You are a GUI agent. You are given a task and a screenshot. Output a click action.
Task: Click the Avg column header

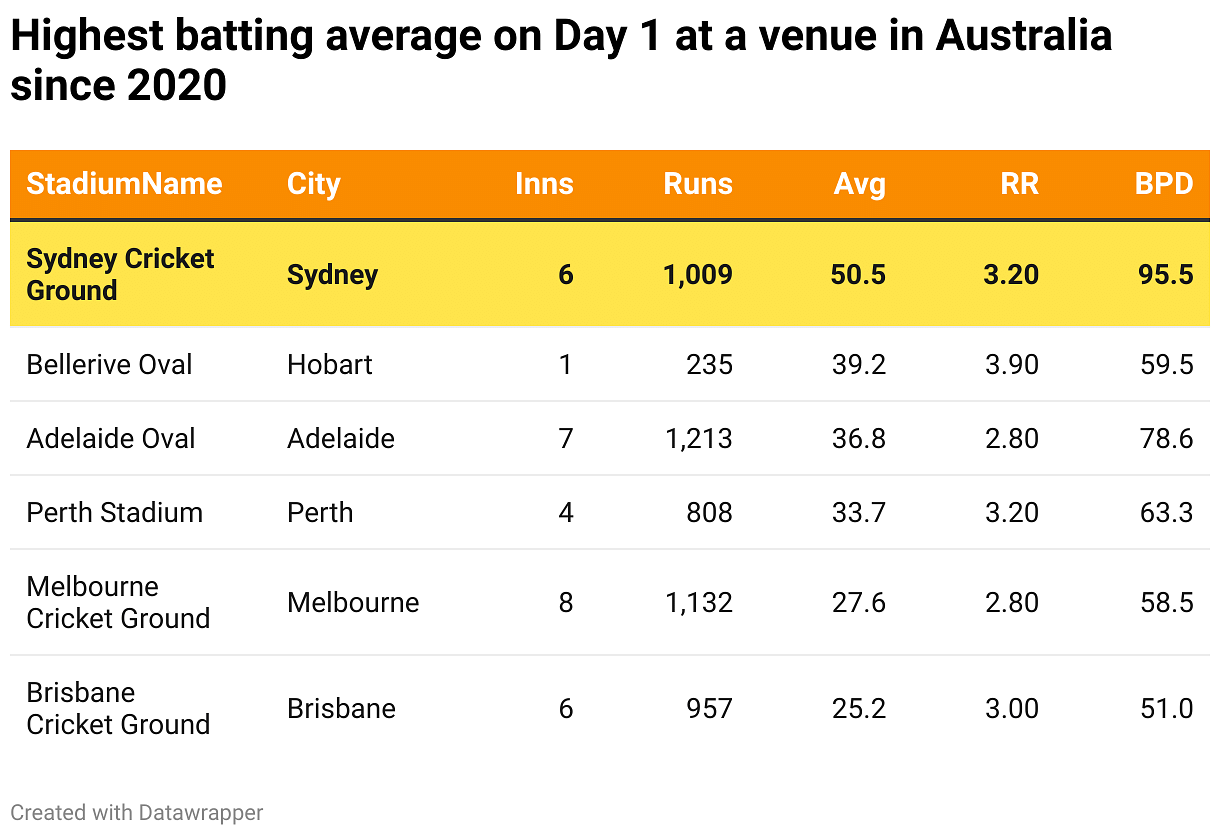click(859, 184)
